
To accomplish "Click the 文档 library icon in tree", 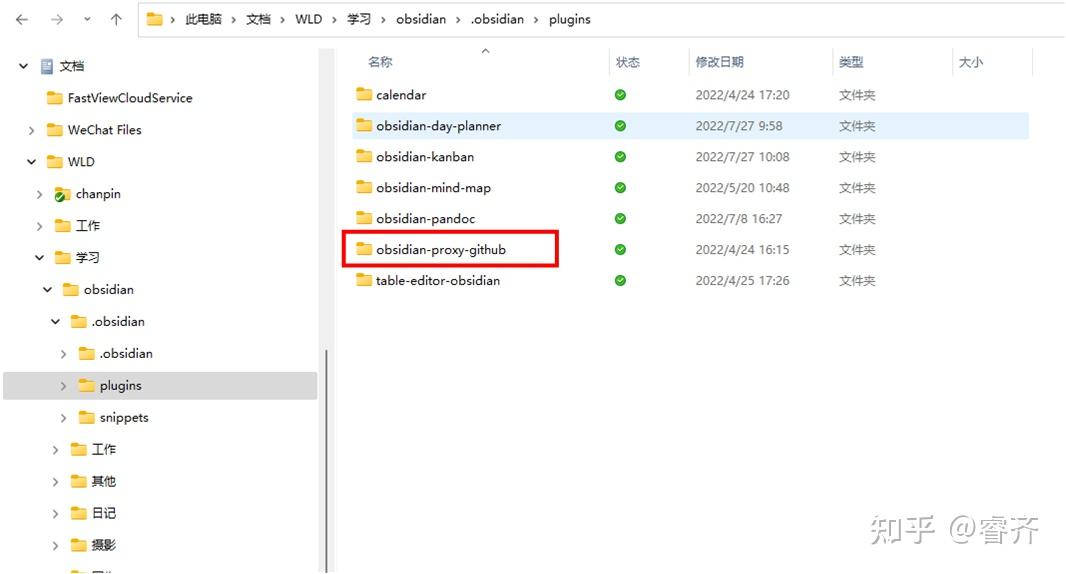I will 47,66.
